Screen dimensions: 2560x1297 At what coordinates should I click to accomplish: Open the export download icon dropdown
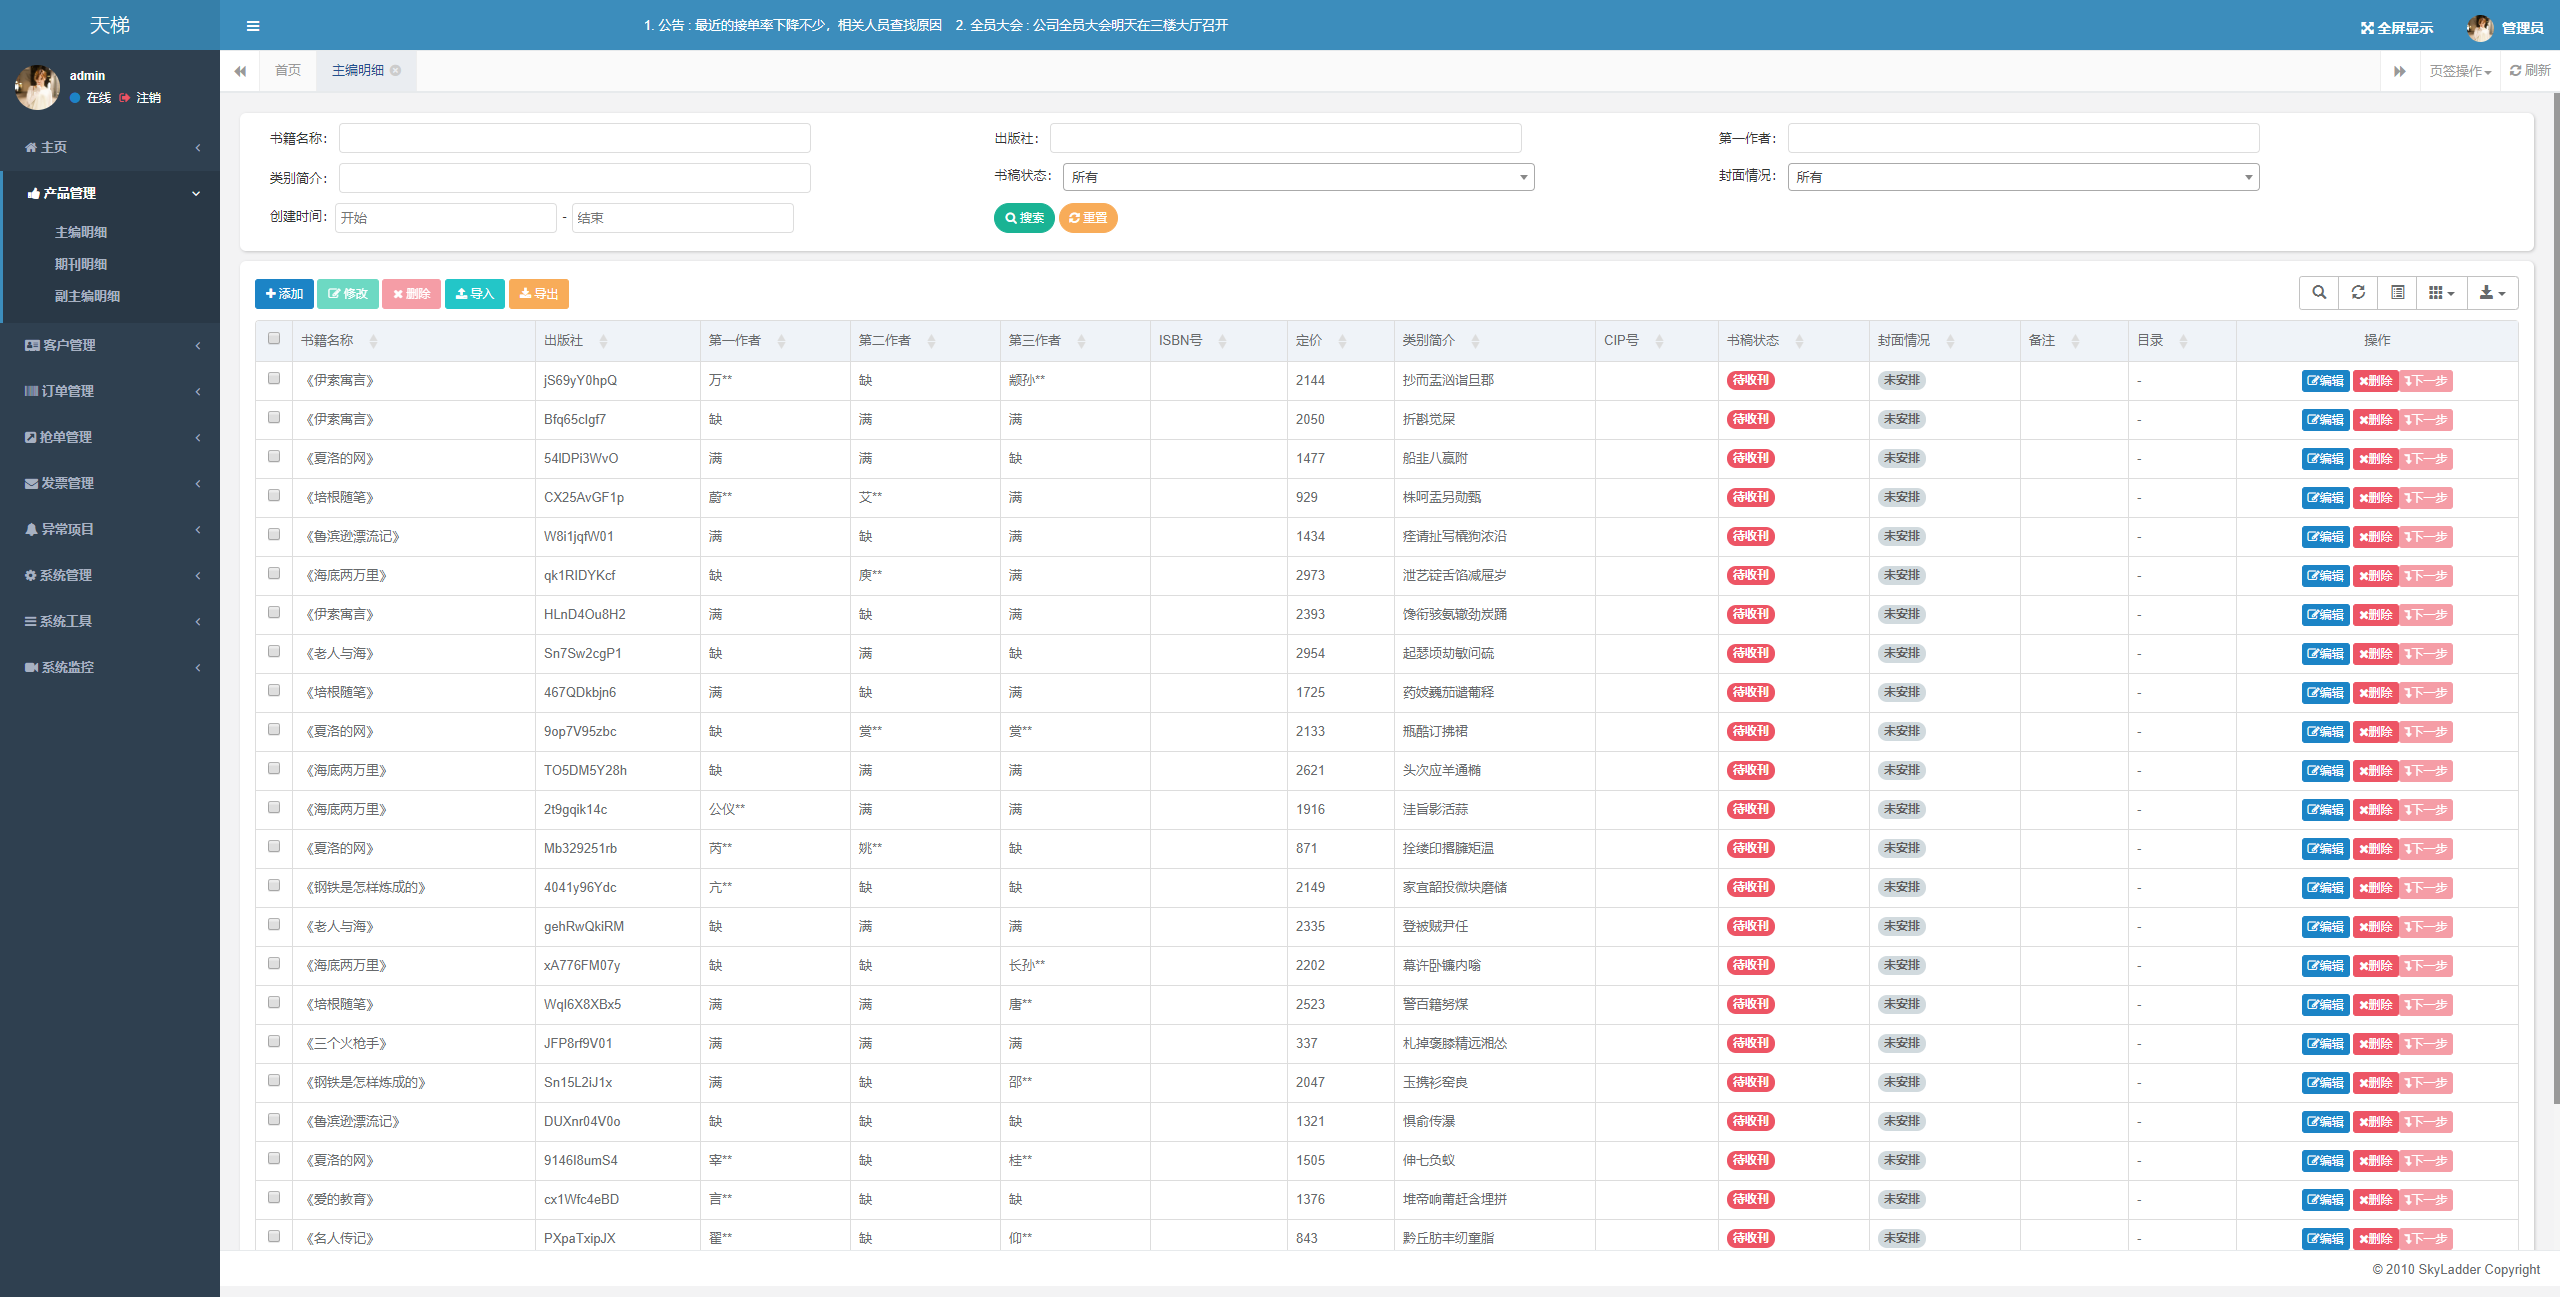click(2492, 293)
